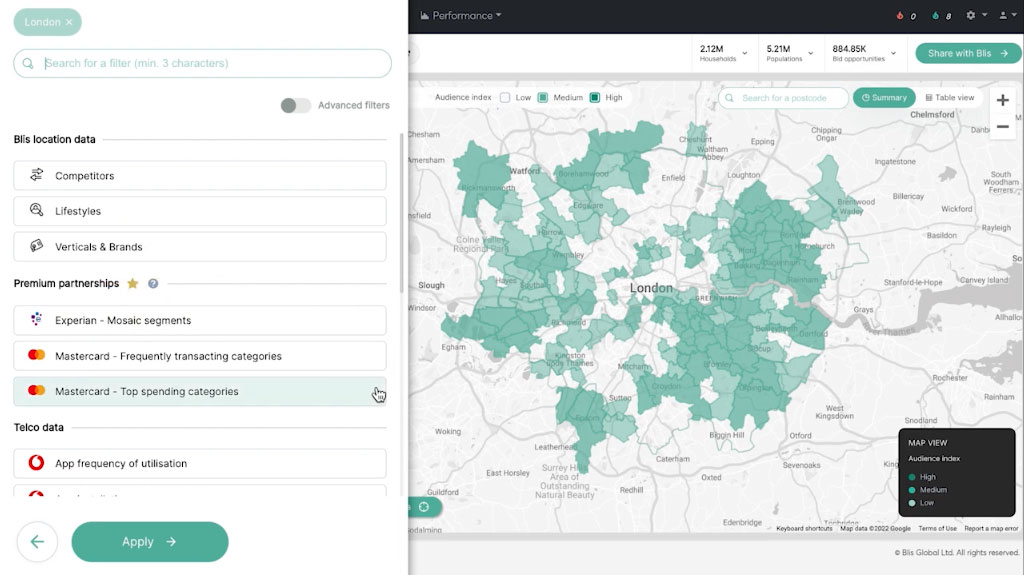Click Mastercard logo beside Top spending categories
This screenshot has height=575, width=1024.
click(37, 390)
